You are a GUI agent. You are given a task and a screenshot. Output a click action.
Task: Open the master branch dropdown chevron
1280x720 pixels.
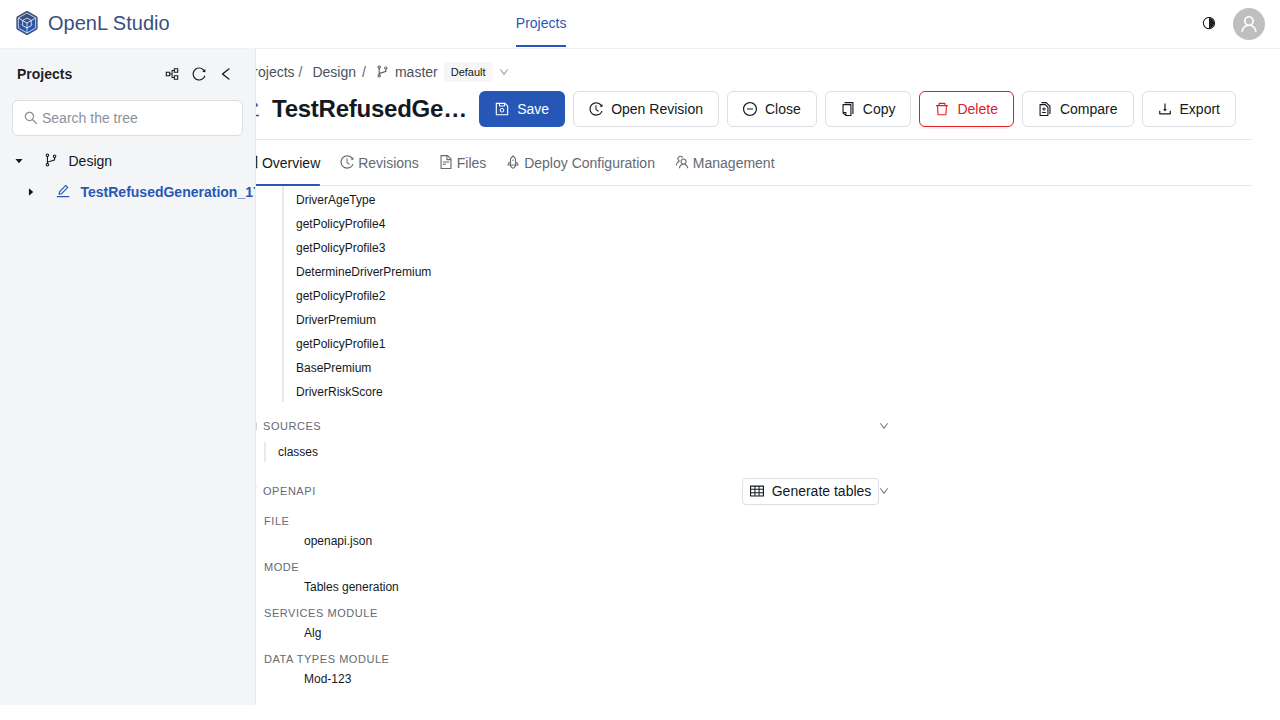coord(504,72)
